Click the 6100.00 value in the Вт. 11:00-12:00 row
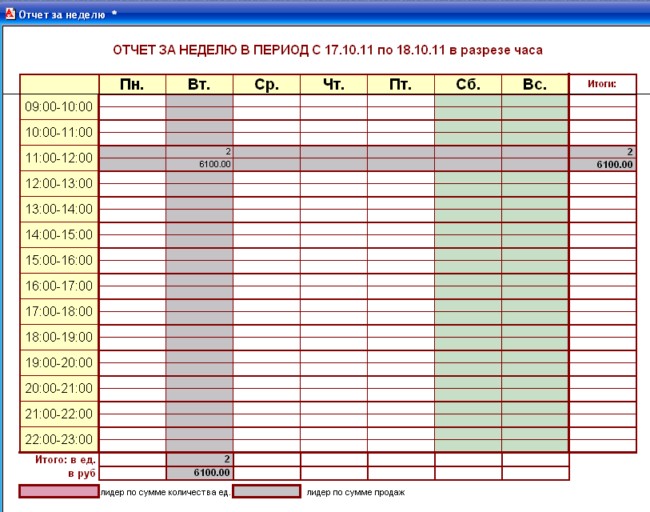This screenshot has height=512, width=650. (x=215, y=164)
